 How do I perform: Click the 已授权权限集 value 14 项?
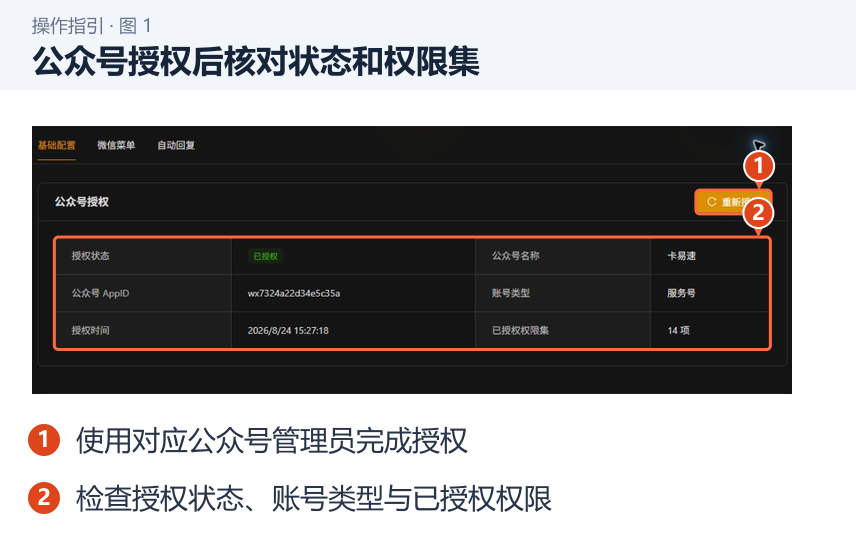point(679,330)
